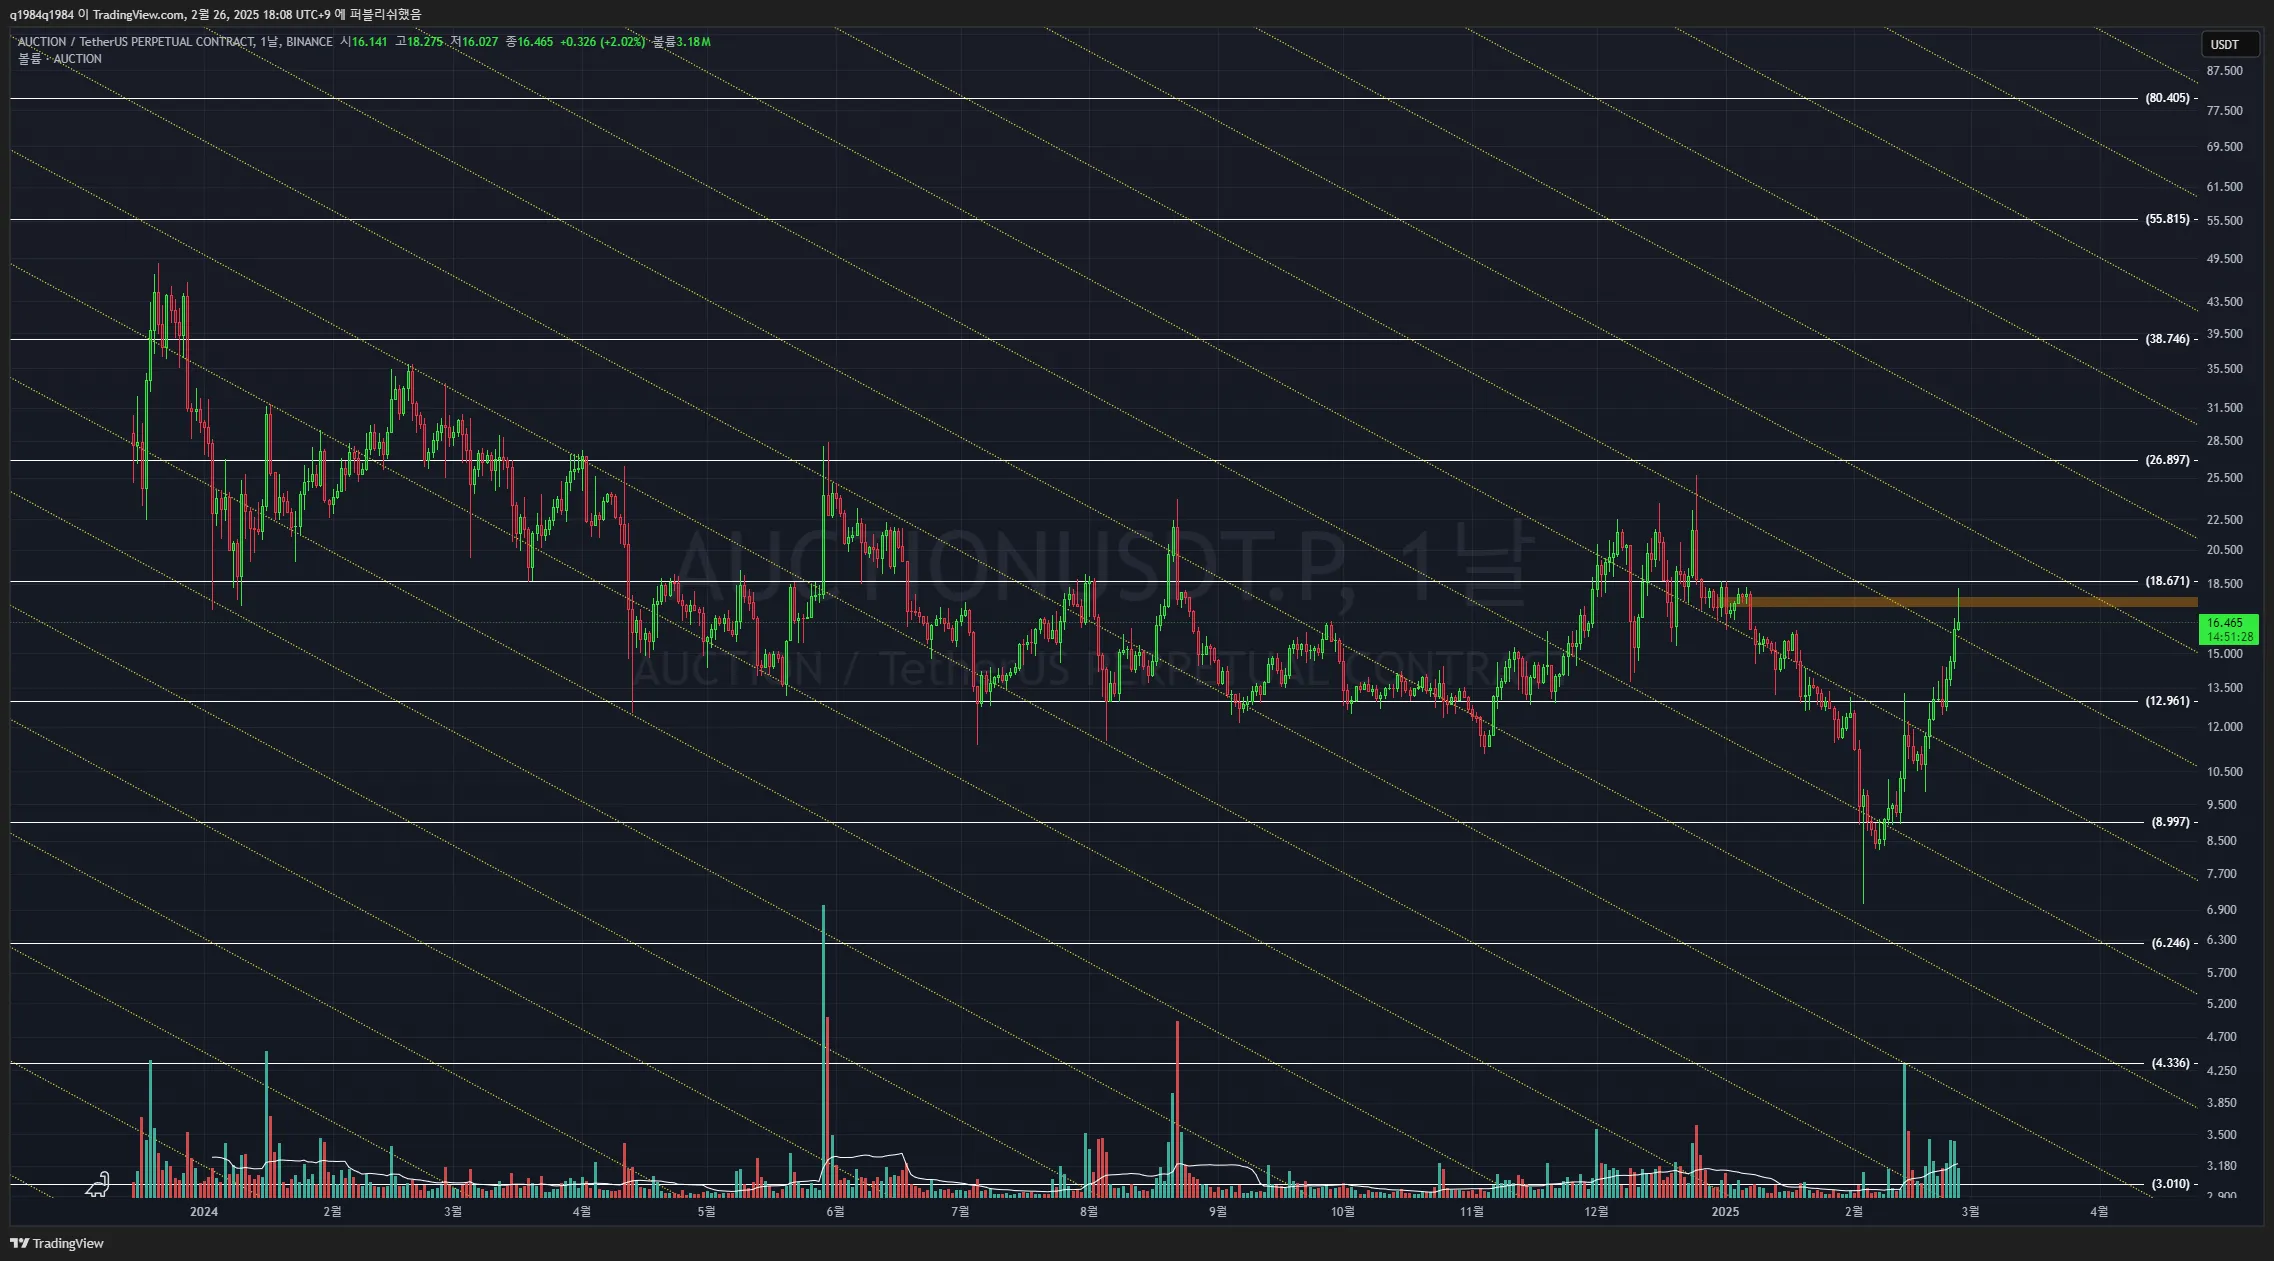This screenshot has height=1261, width=2274.
Task: Click the low value 16.027 in the legend
Action: (479, 42)
